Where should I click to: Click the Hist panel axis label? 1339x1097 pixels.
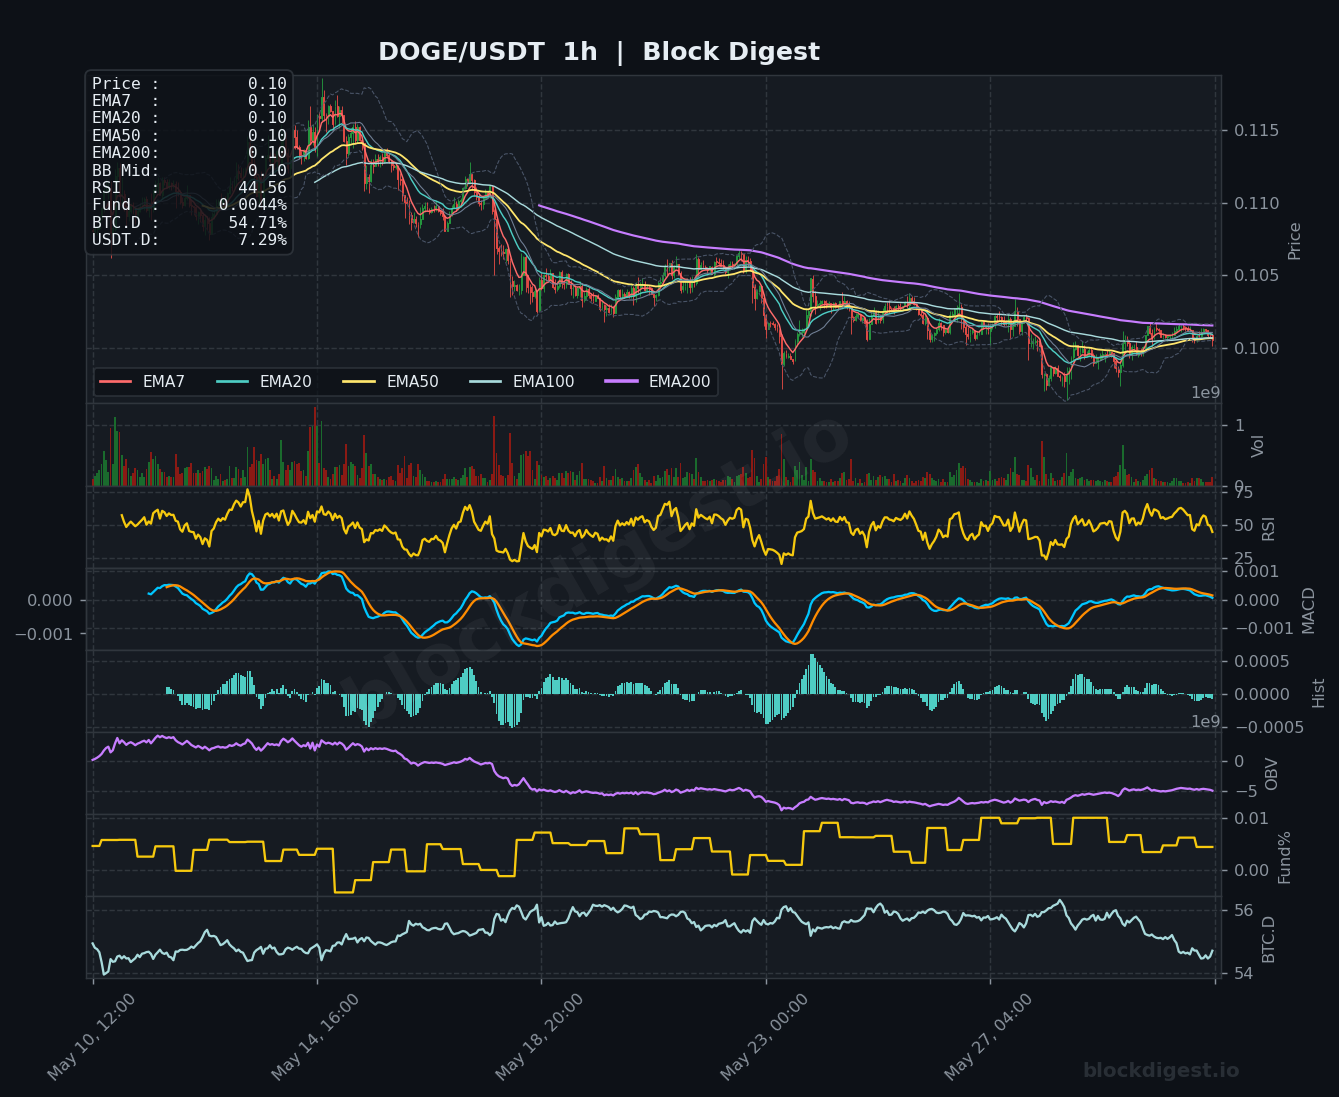pyautogui.click(x=1318, y=693)
